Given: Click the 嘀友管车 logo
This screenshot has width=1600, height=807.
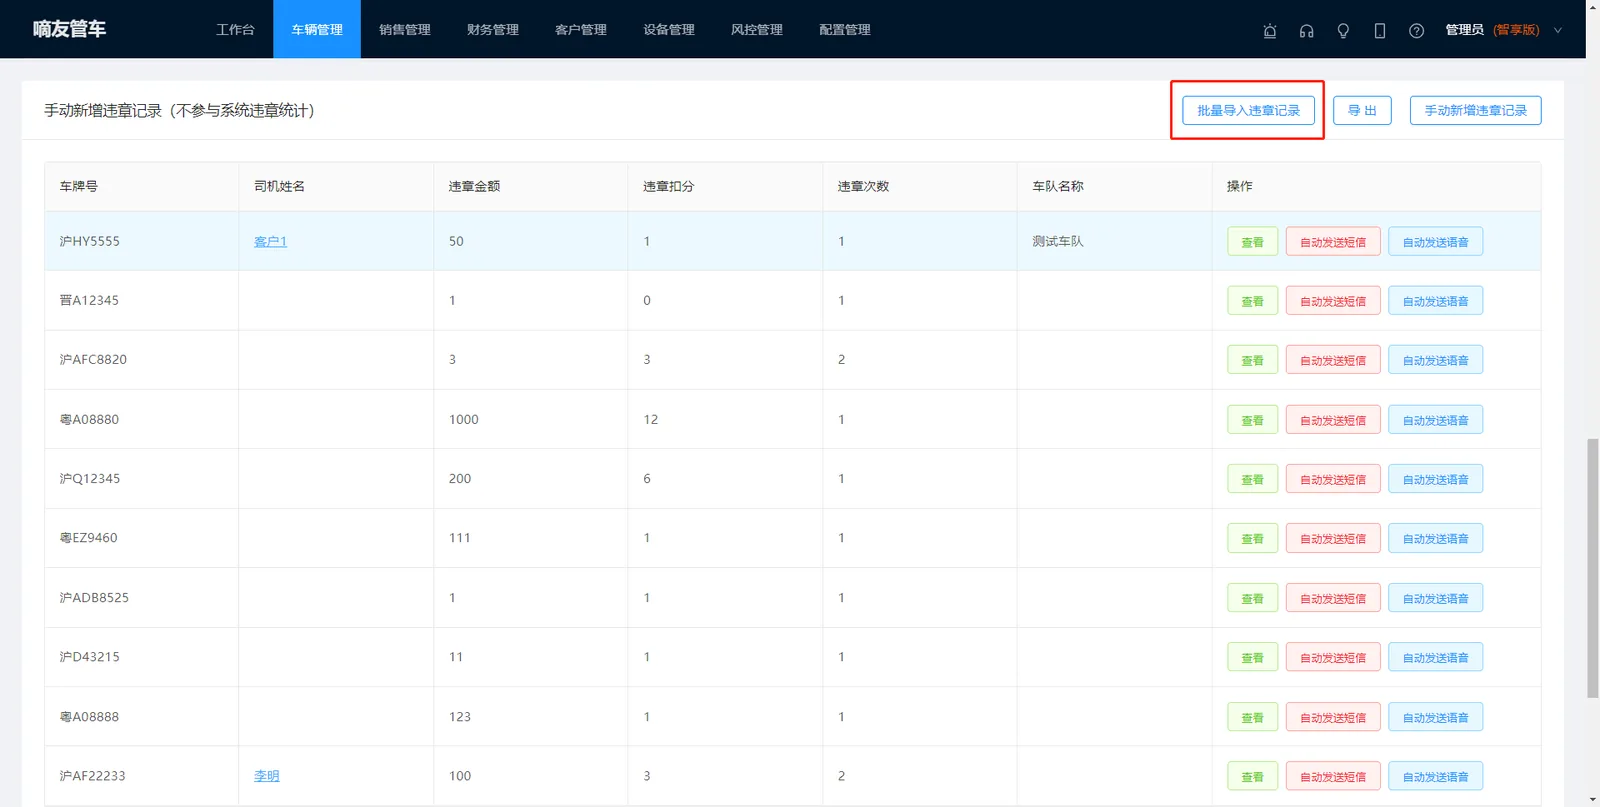Looking at the screenshot, I should [69, 29].
